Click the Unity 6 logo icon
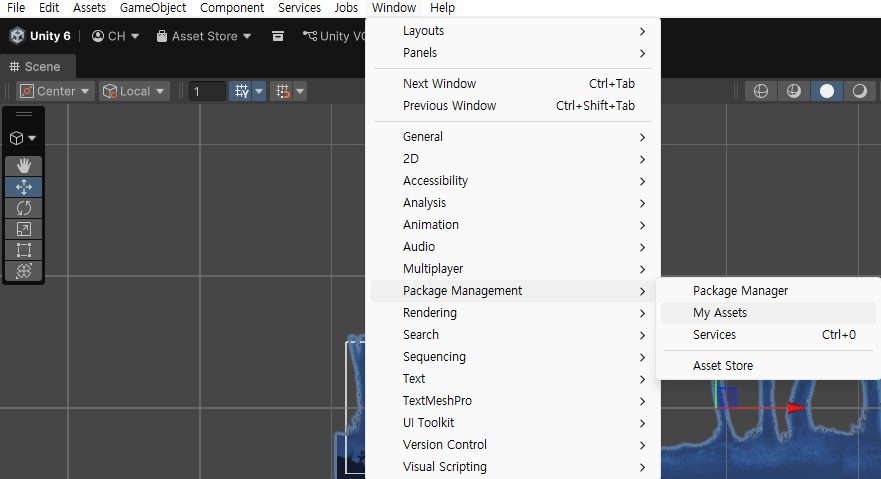This screenshot has width=881, height=479. 17,36
